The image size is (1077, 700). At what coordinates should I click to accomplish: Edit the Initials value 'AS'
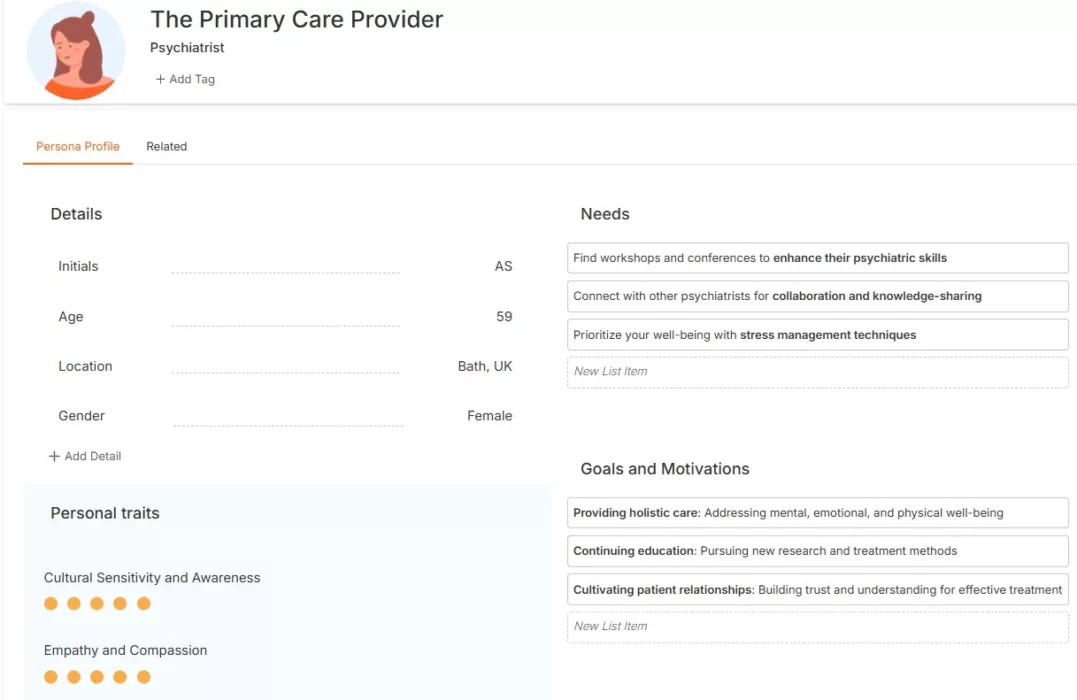click(503, 266)
